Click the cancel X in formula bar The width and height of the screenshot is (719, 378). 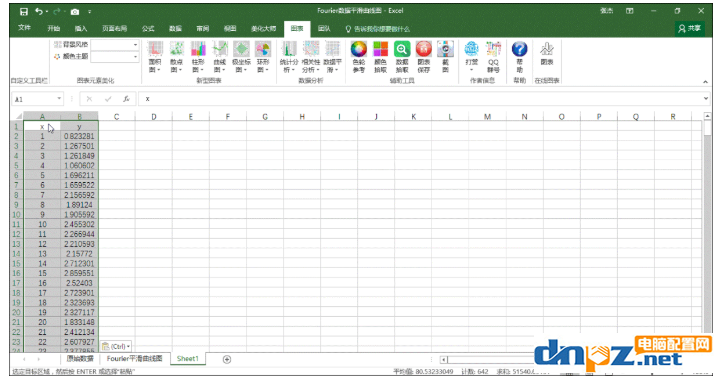coord(89,99)
